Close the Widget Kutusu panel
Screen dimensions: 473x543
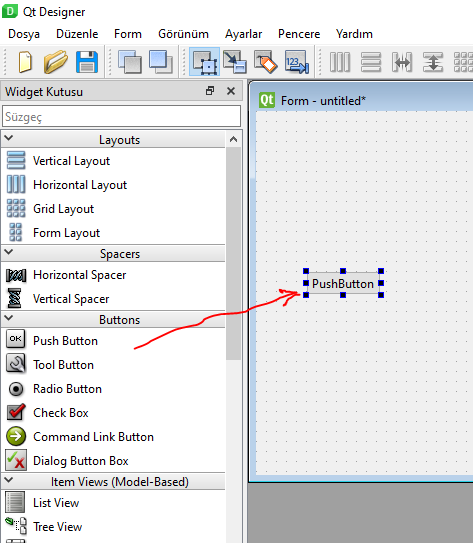click(231, 91)
